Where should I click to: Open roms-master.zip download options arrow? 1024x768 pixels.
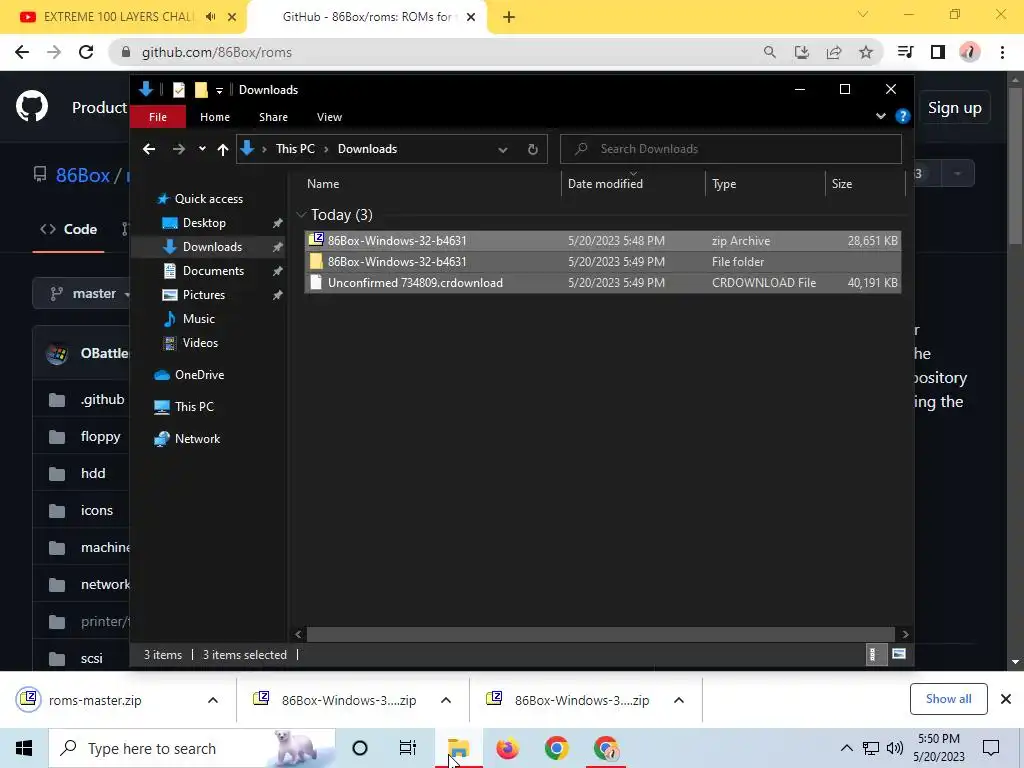tap(213, 700)
